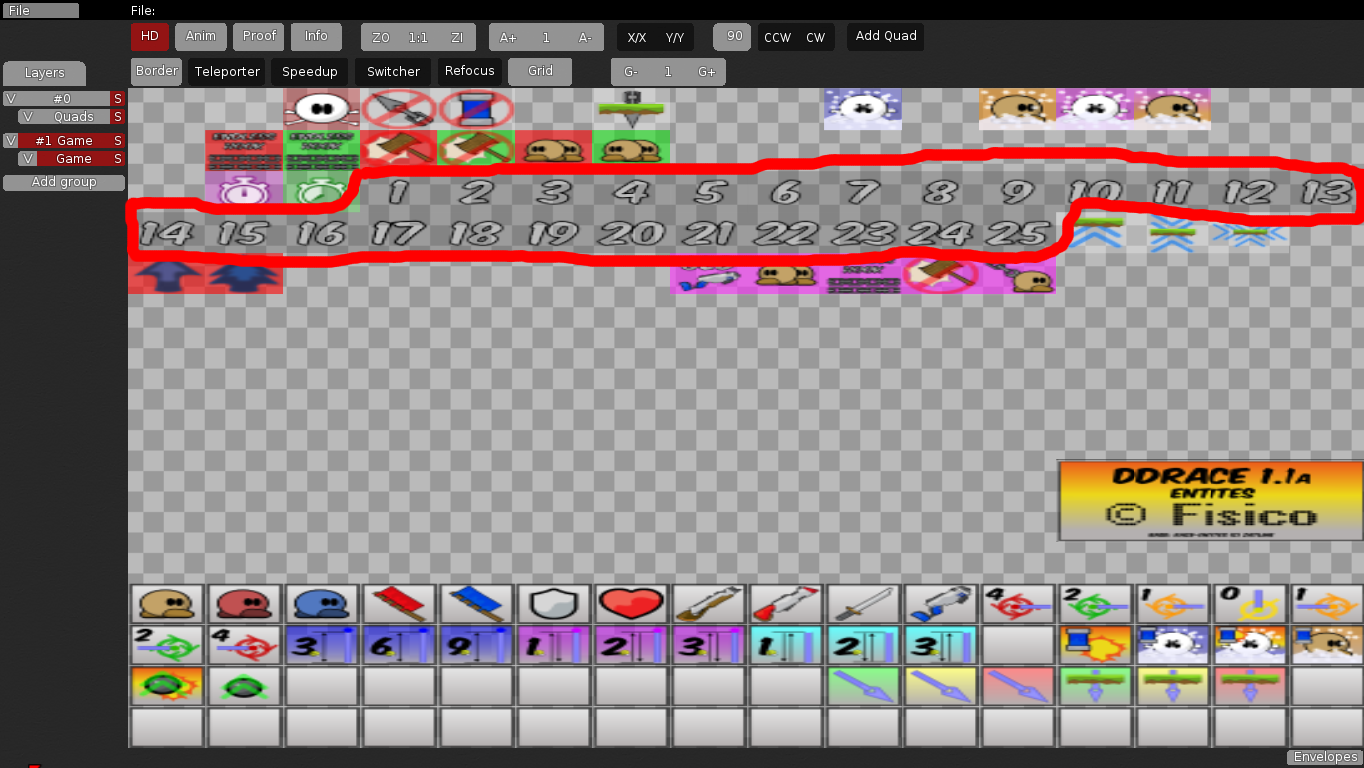
Task: Pick the skull tee death tile
Action: 322,108
